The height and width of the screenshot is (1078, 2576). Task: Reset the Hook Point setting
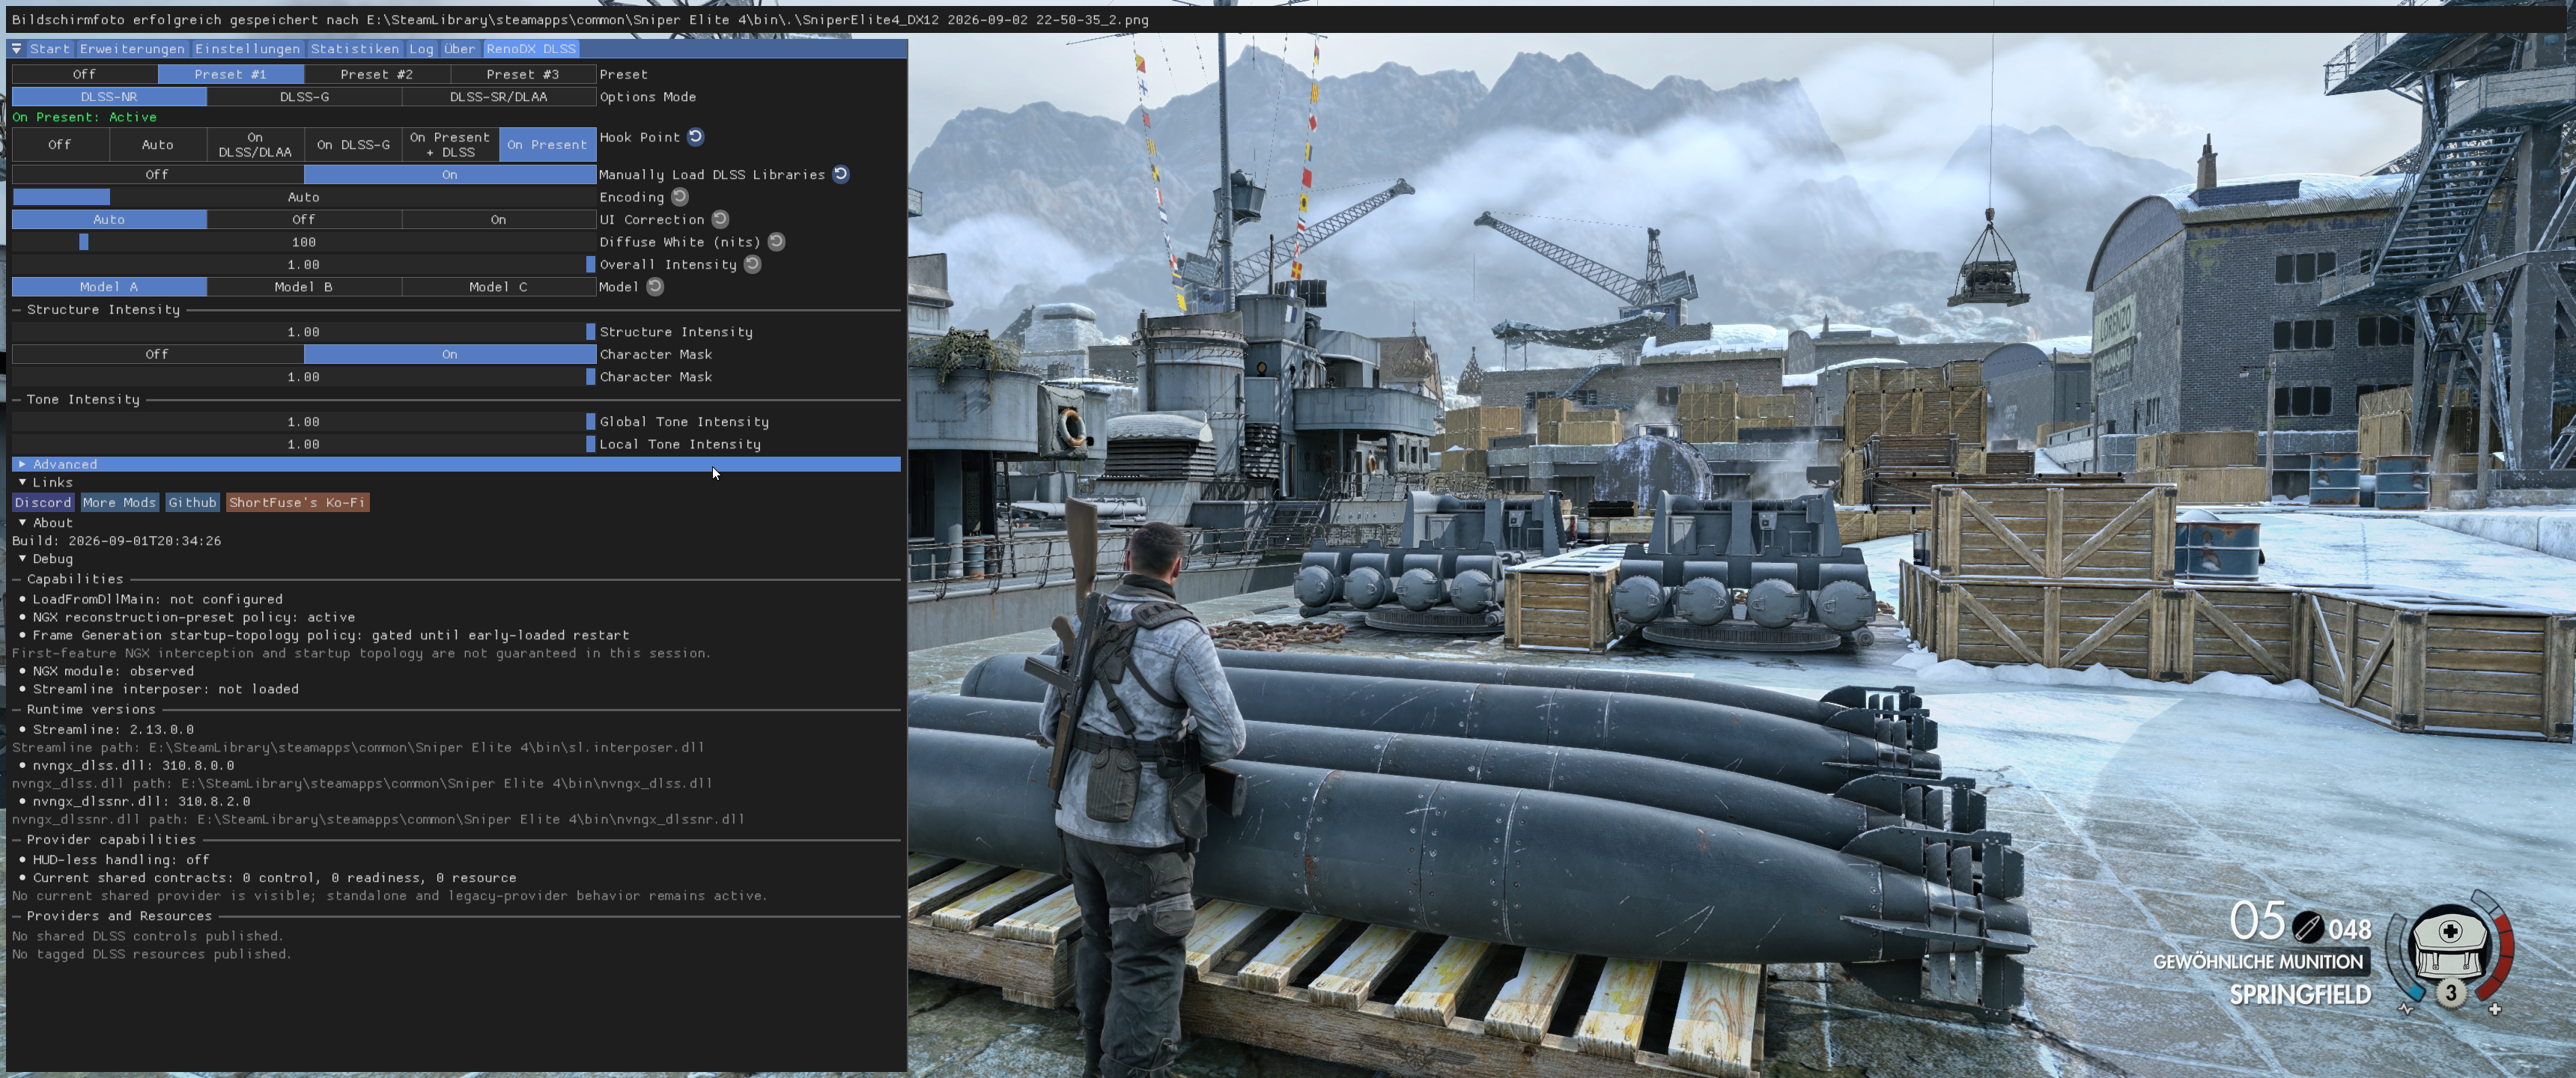coord(696,137)
